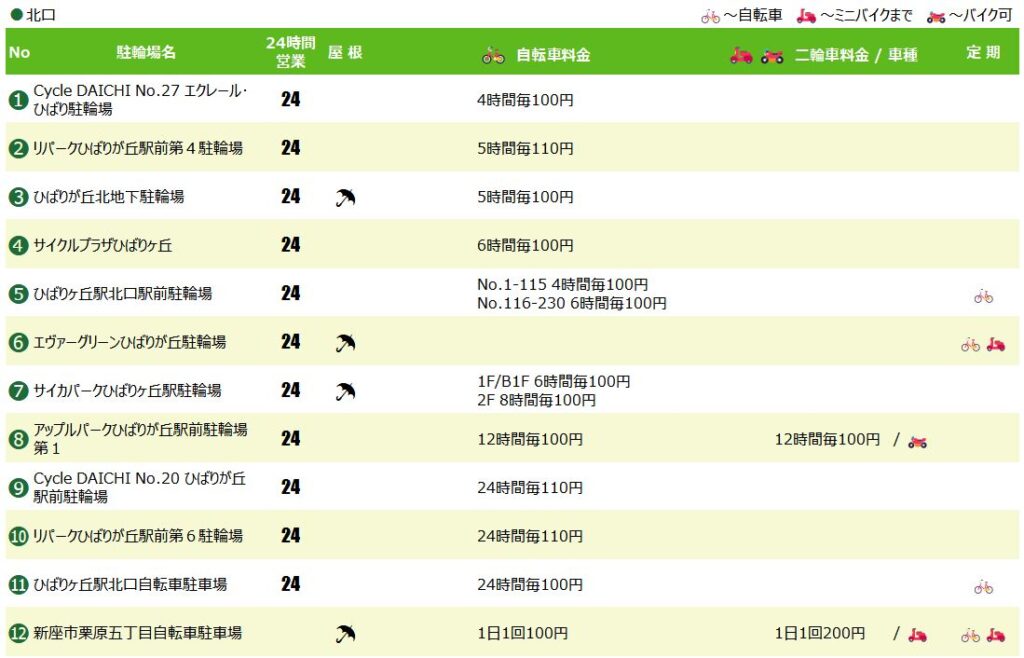Click scooter legend icon beside ～ミニバイクまで
Screen dimensions: 1024x658
tap(807, 16)
